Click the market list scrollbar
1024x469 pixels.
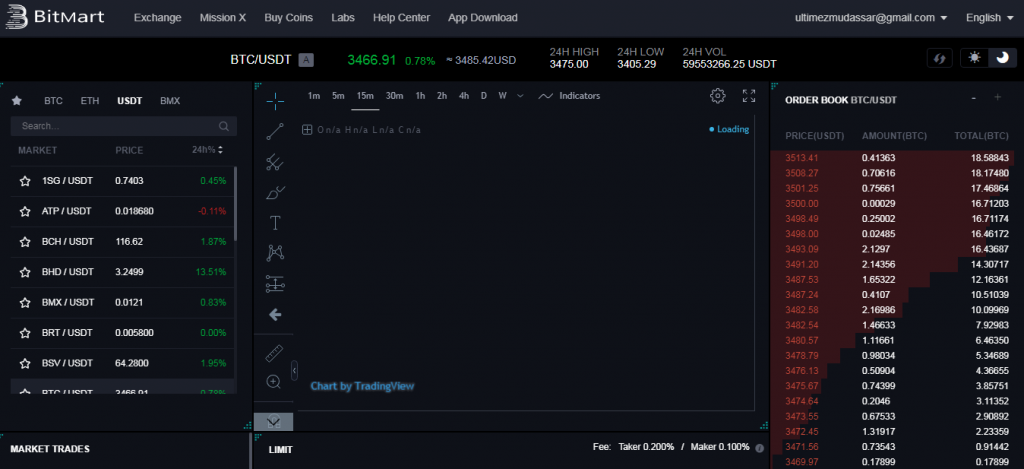tap(235, 204)
